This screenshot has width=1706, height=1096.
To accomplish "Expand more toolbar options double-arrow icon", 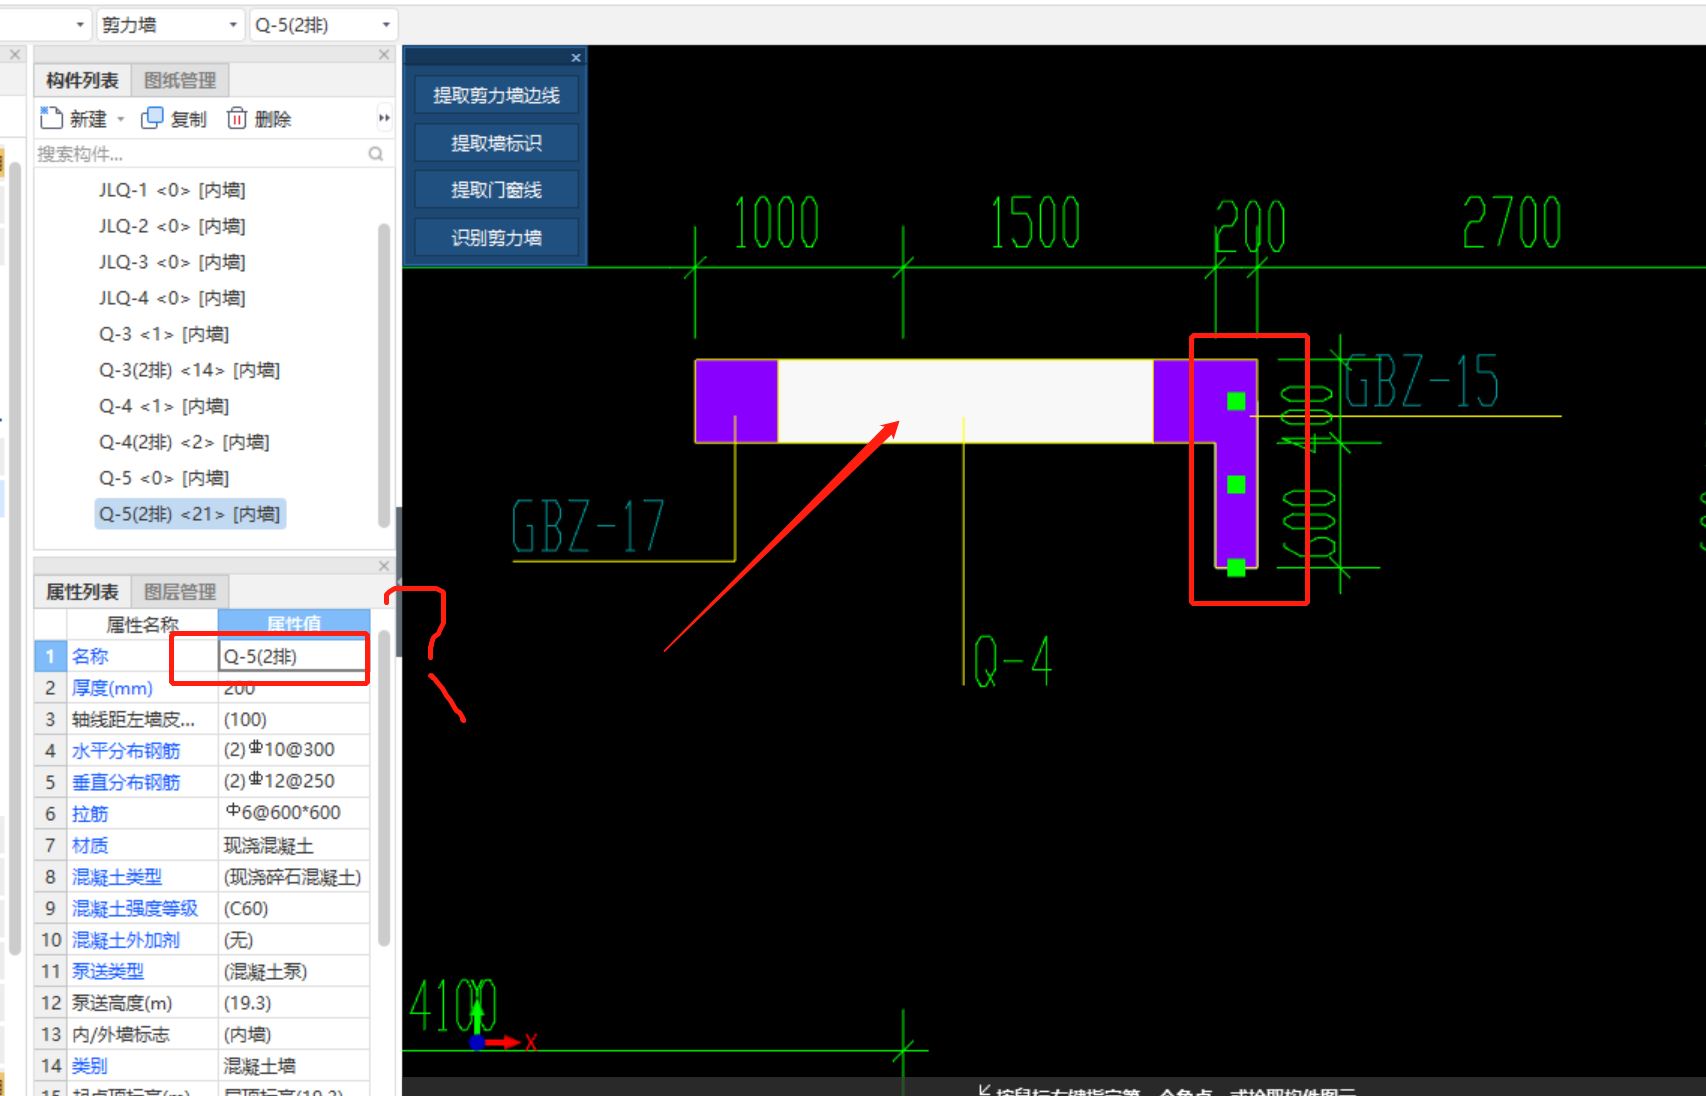I will pos(384,118).
